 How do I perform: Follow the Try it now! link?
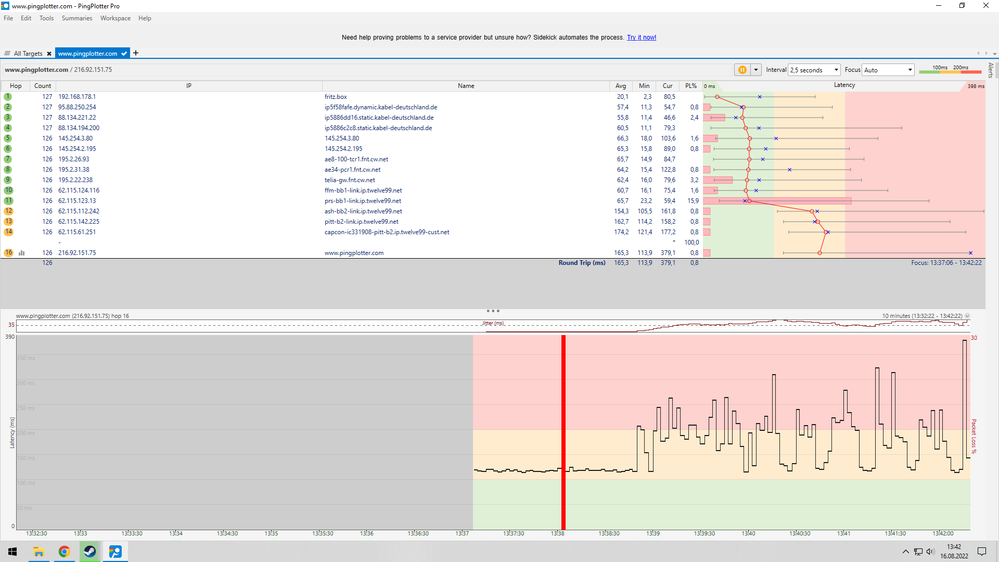pyautogui.click(x=642, y=38)
